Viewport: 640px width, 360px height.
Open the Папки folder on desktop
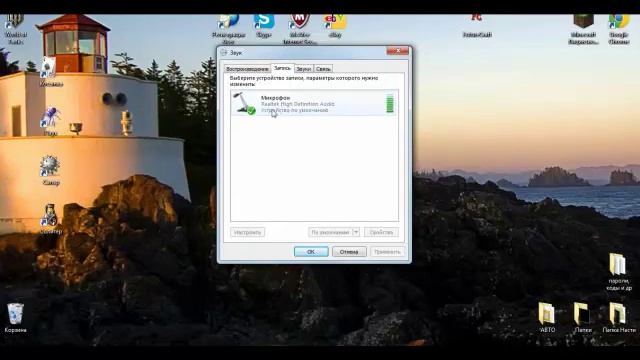(x=582, y=317)
